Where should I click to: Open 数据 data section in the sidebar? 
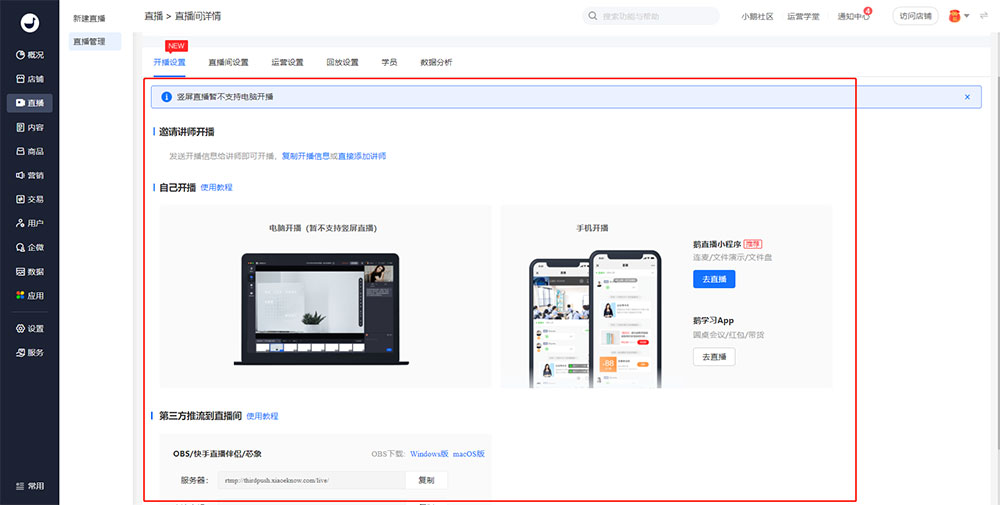pos(29,271)
